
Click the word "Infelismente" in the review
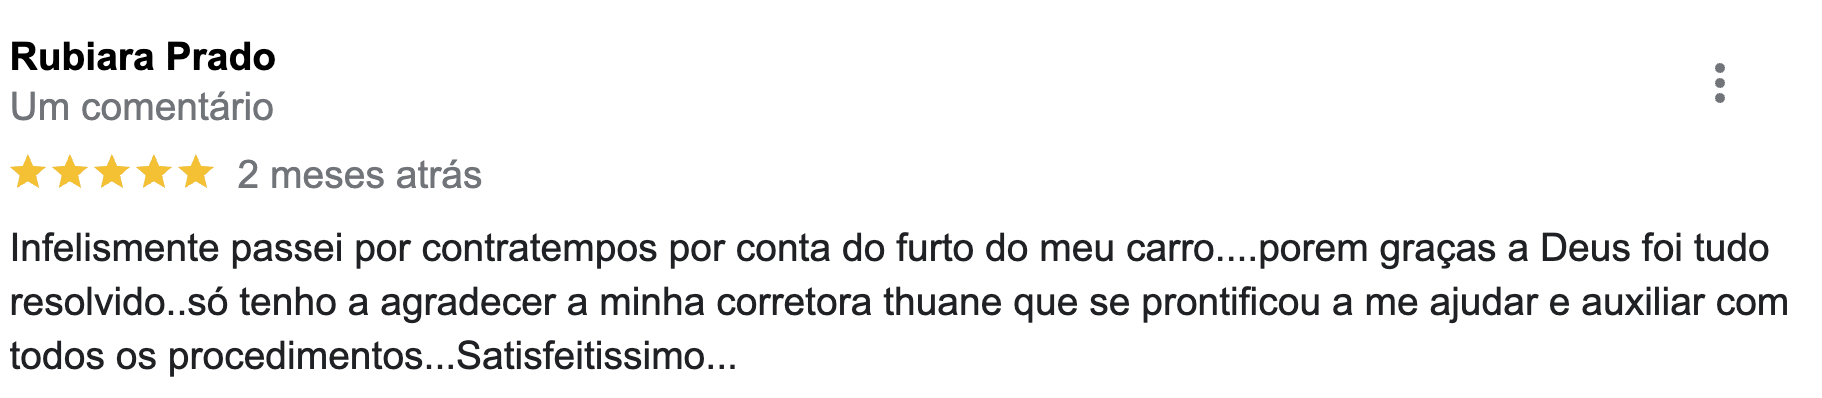pyautogui.click(x=114, y=248)
